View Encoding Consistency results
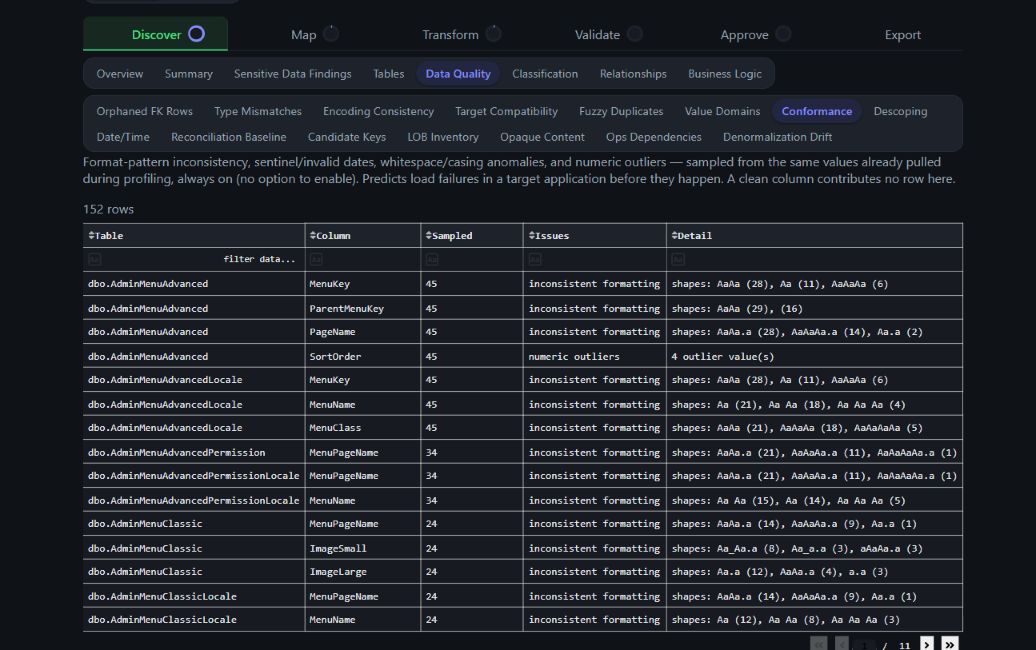Image resolution: width=1036 pixels, height=650 pixels. pyautogui.click(x=379, y=112)
